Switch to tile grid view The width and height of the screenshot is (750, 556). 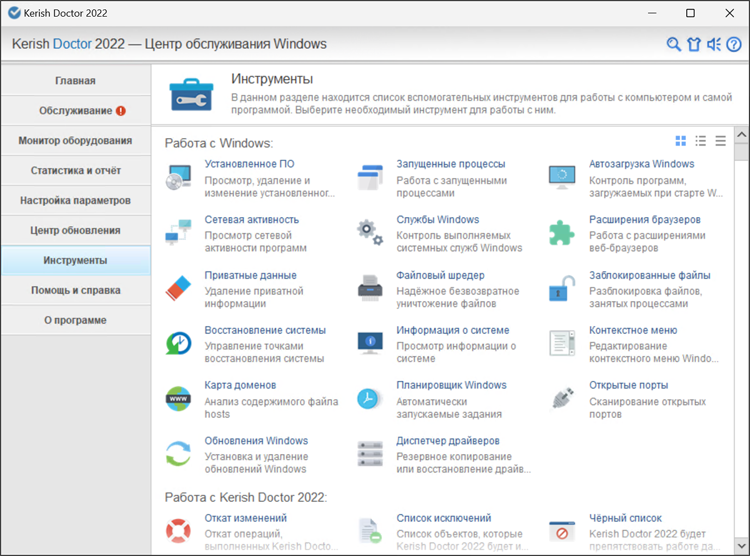[x=681, y=141]
